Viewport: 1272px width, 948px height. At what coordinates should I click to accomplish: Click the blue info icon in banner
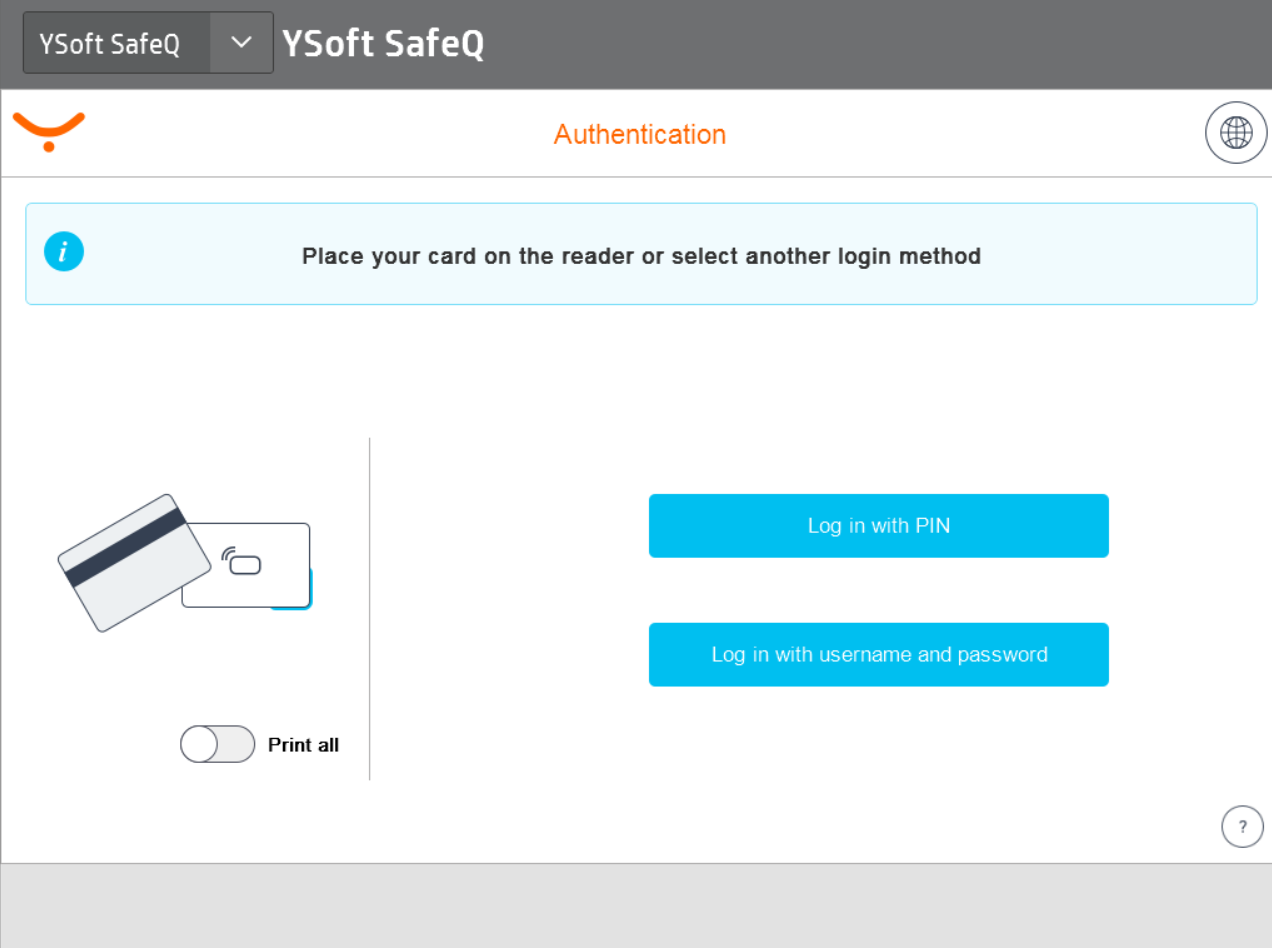click(x=64, y=253)
